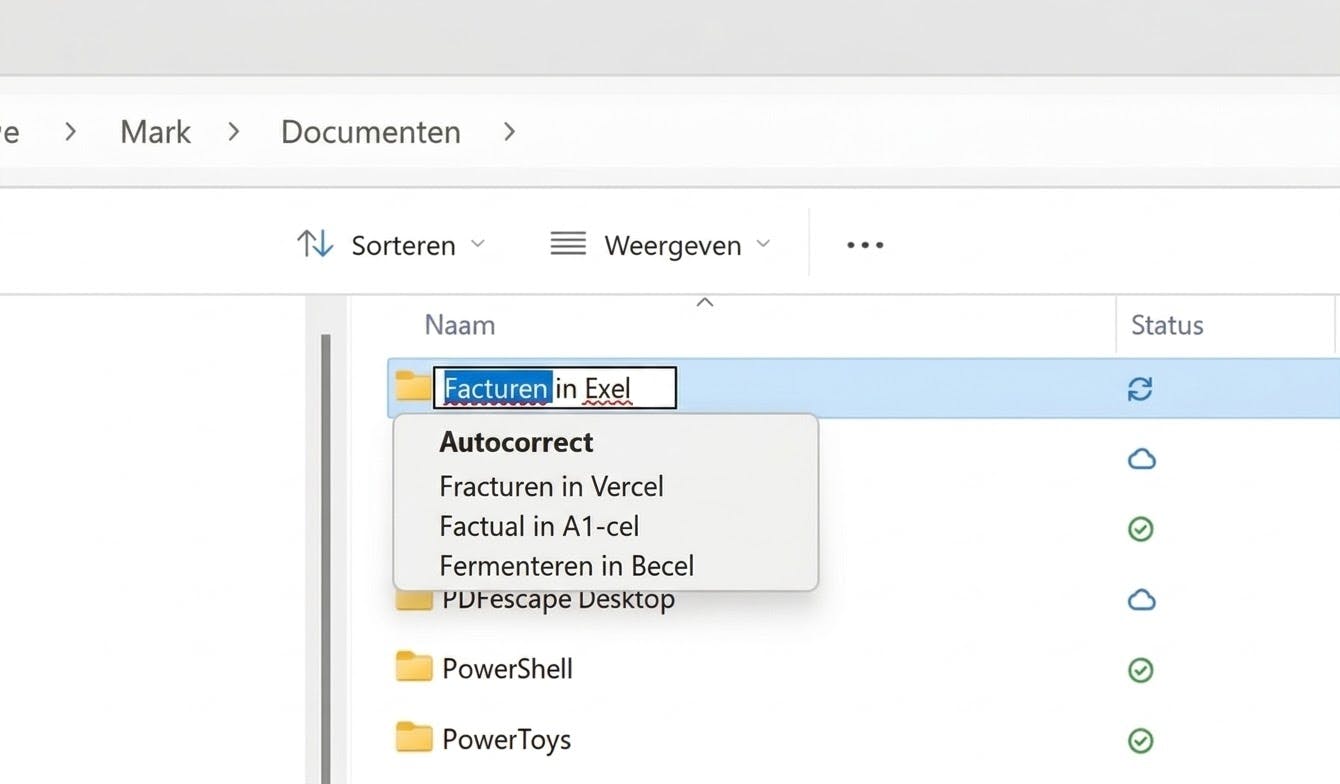Click the PowerToys folder icon
This screenshot has width=1340, height=784.
point(413,739)
